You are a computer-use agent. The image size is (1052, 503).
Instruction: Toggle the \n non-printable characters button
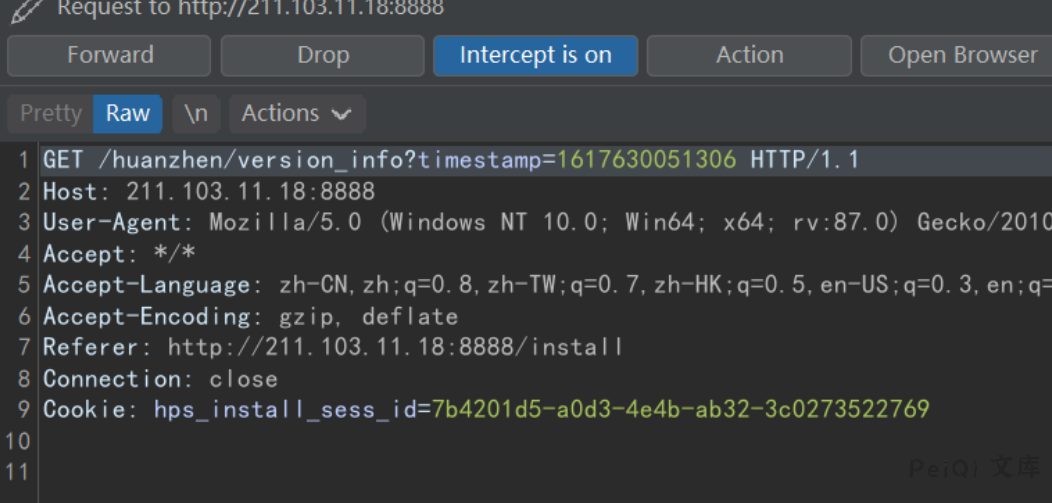(196, 114)
